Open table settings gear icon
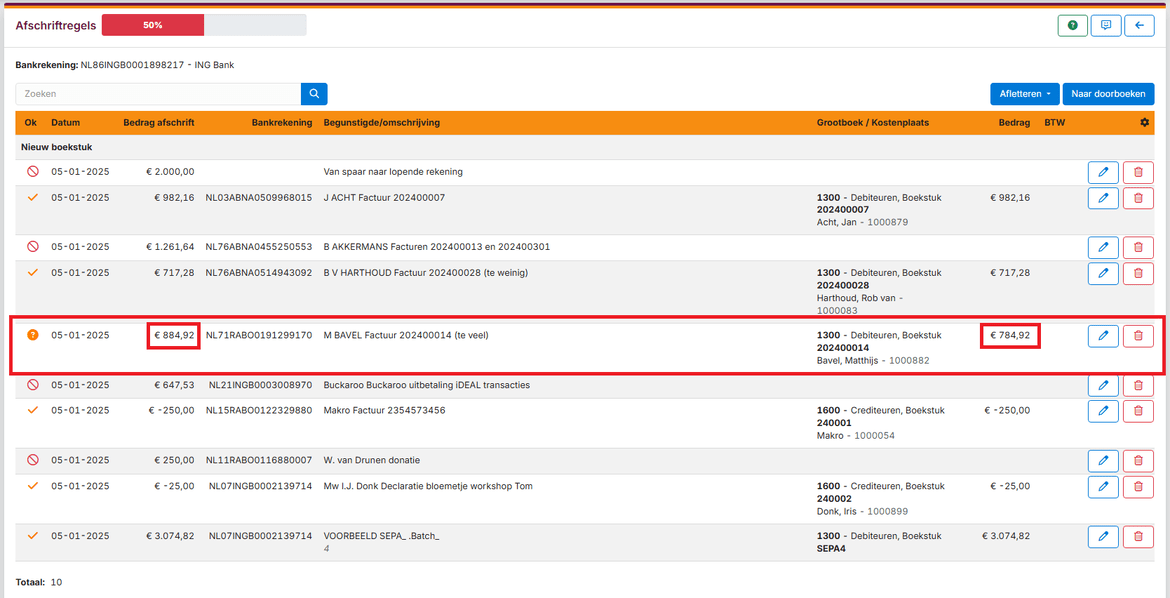This screenshot has height=598, width=1170. [1145, 123]
